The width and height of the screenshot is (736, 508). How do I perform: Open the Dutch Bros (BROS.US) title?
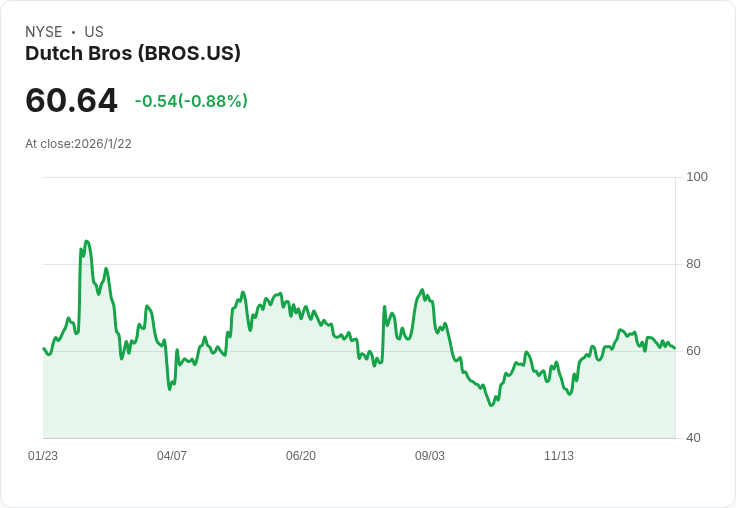tap(133, 54)
